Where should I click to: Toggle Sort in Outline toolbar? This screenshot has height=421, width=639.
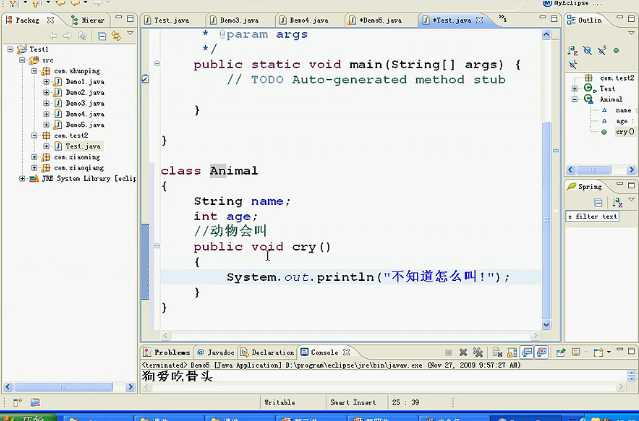pos(573,51)
